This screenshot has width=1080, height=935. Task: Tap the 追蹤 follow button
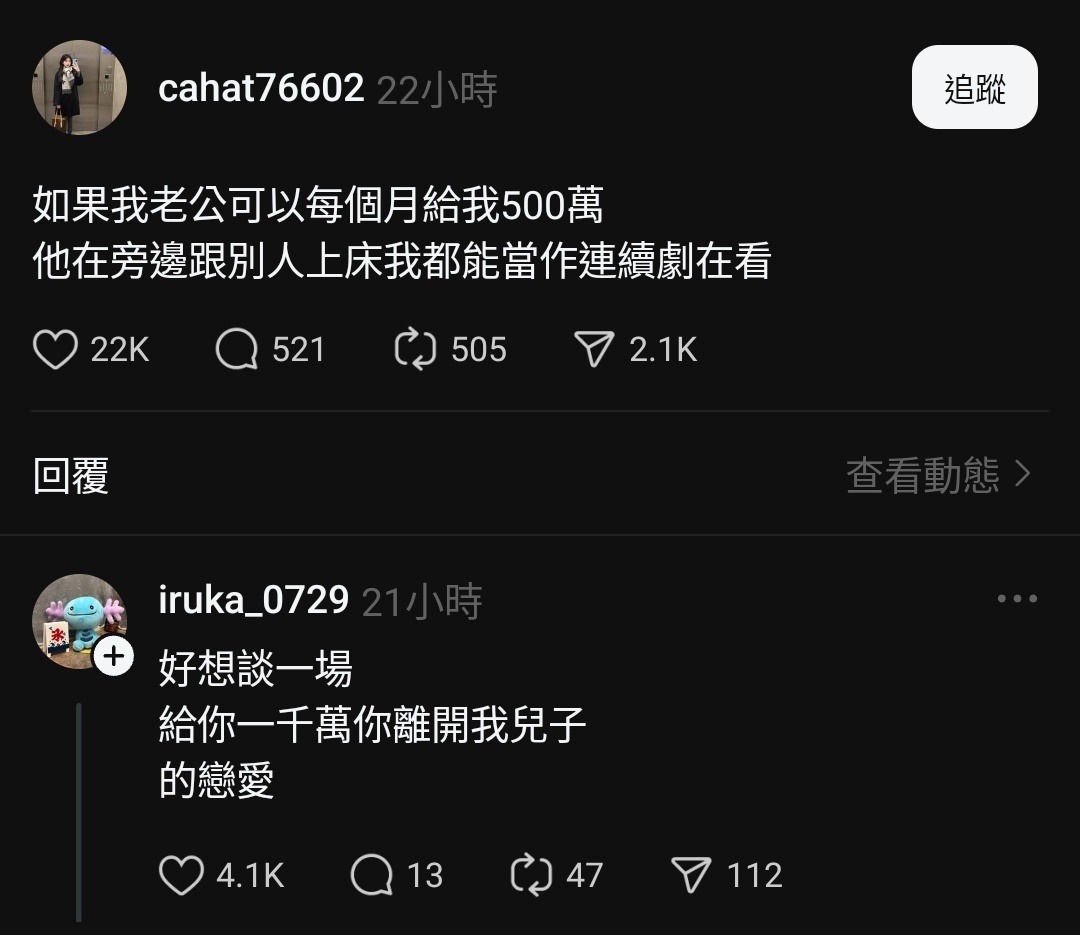975,88
